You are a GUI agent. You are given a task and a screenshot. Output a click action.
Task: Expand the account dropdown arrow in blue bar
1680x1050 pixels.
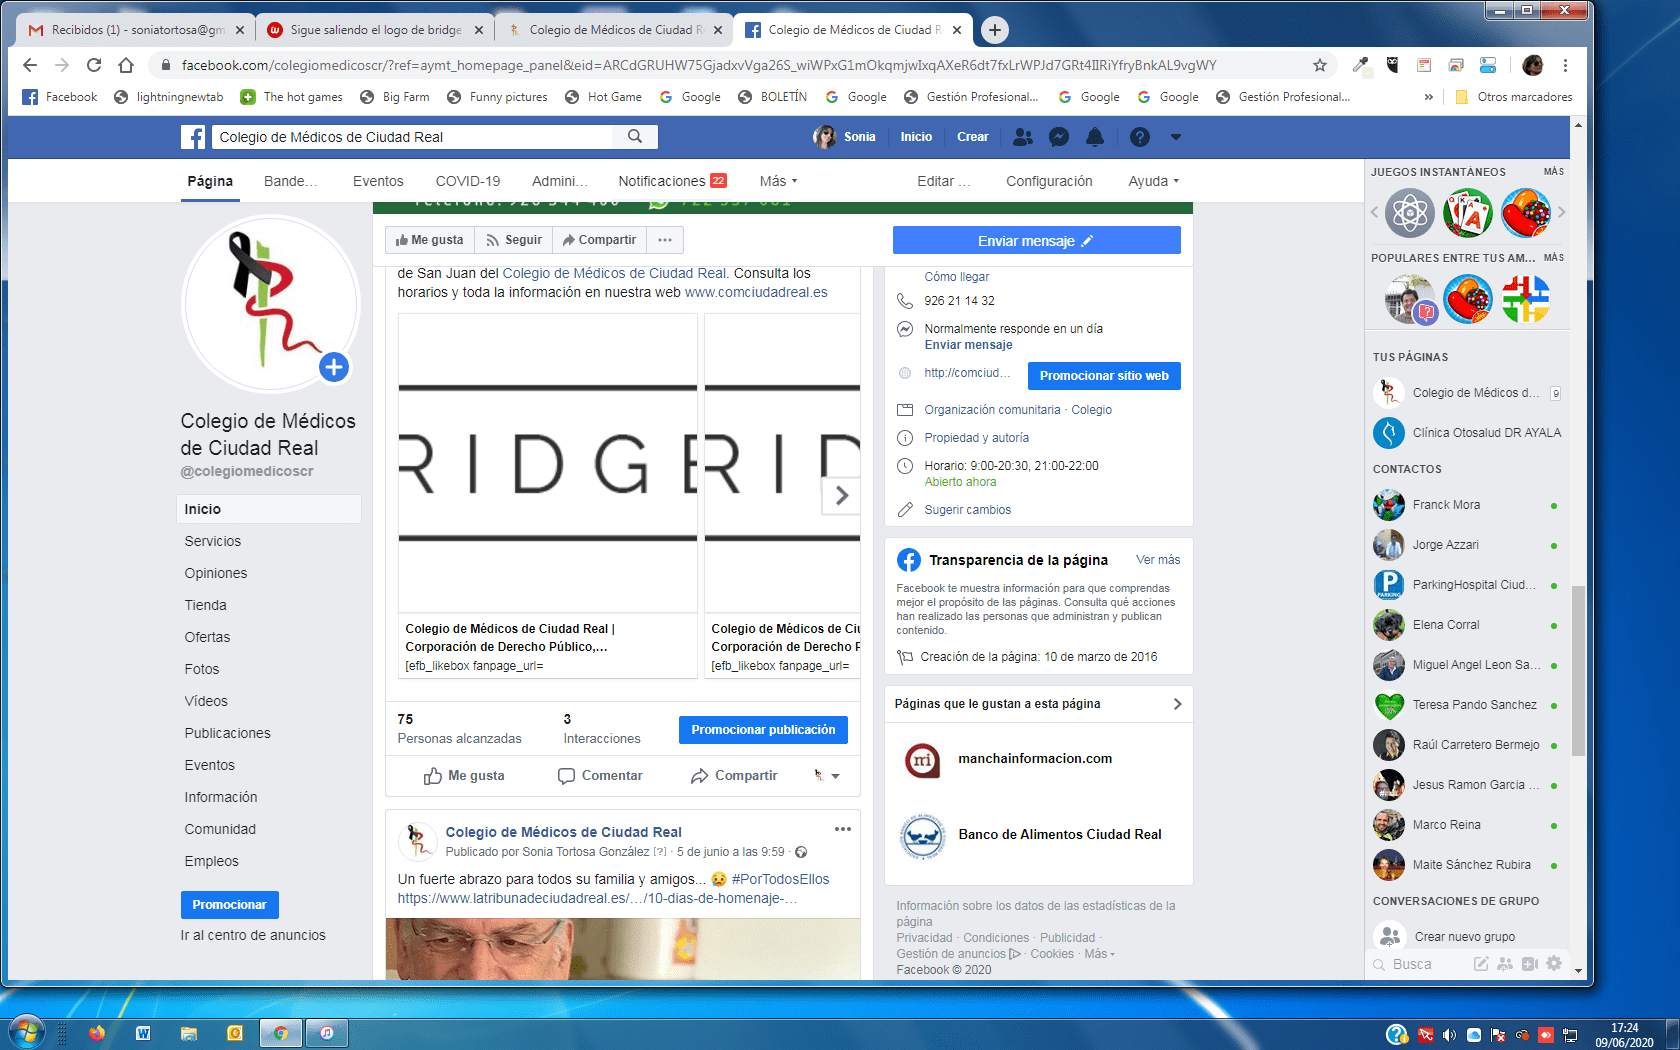click(1176, 137)
